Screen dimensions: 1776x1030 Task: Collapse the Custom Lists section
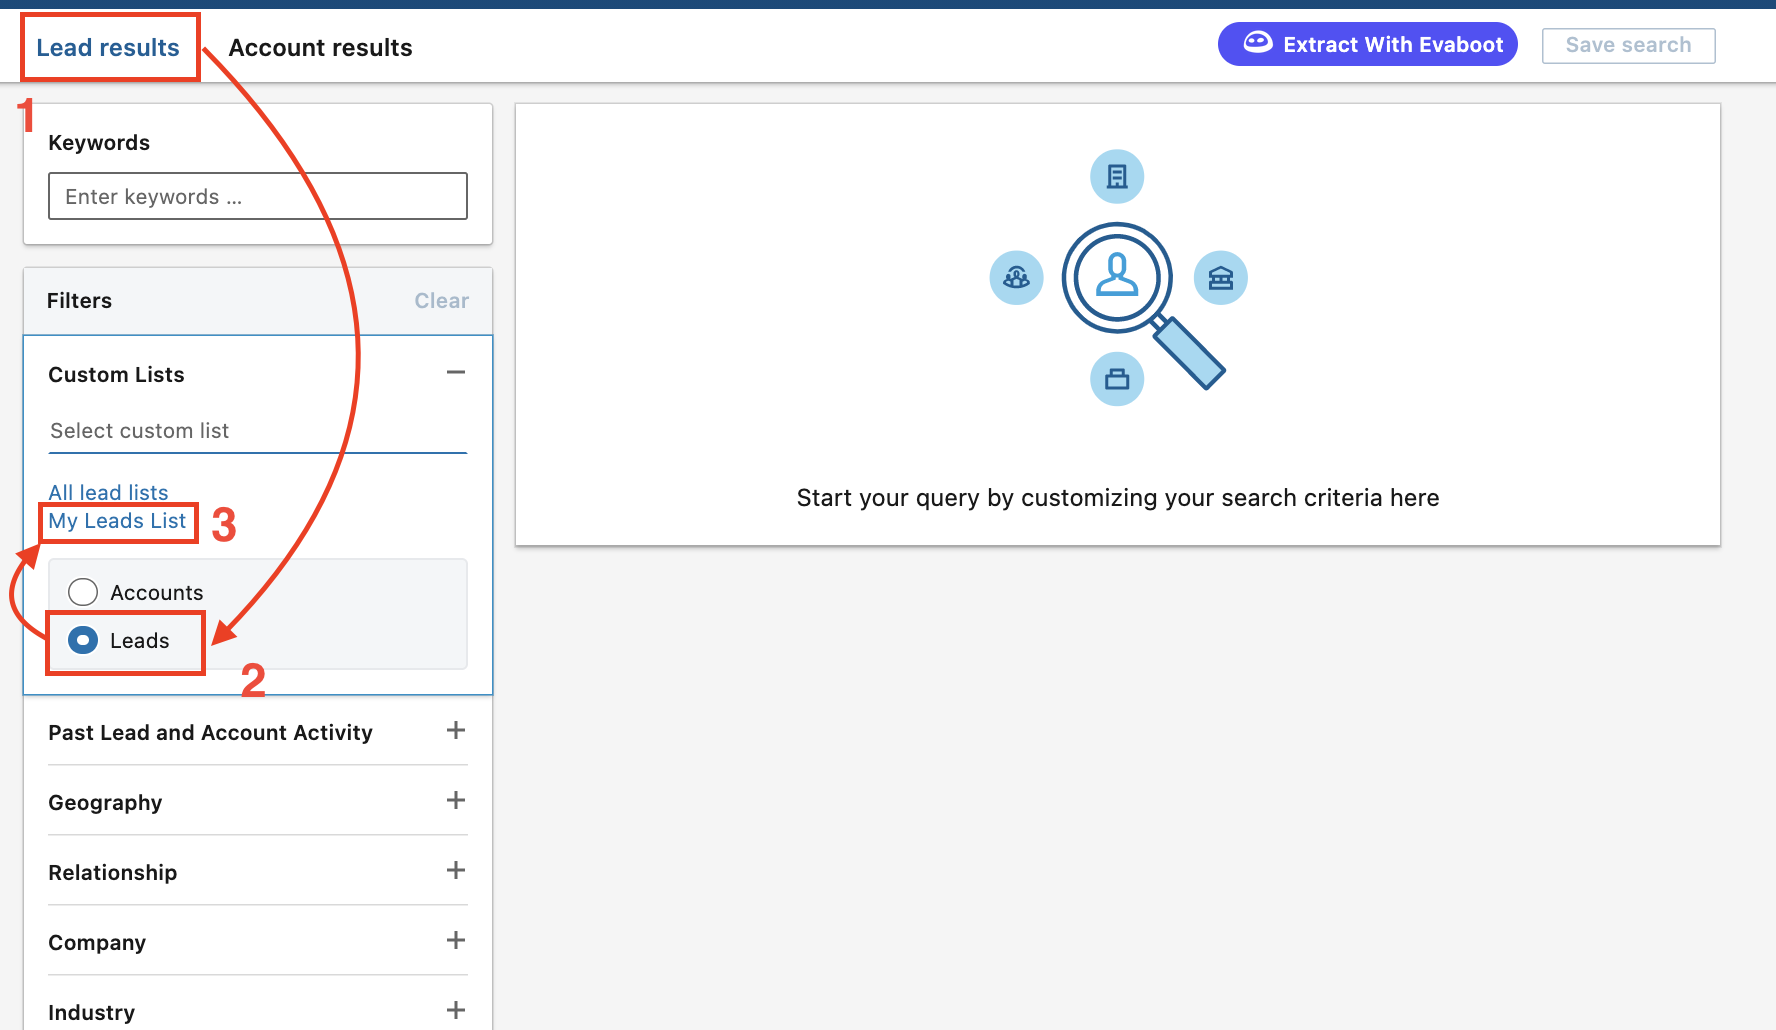pos(456,372)
